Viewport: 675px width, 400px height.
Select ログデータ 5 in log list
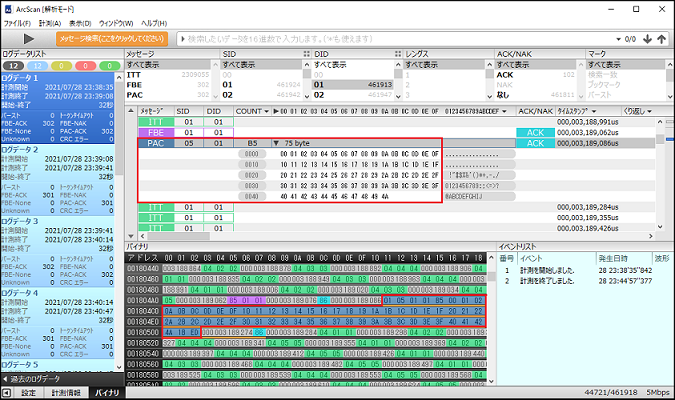(57, 366)
